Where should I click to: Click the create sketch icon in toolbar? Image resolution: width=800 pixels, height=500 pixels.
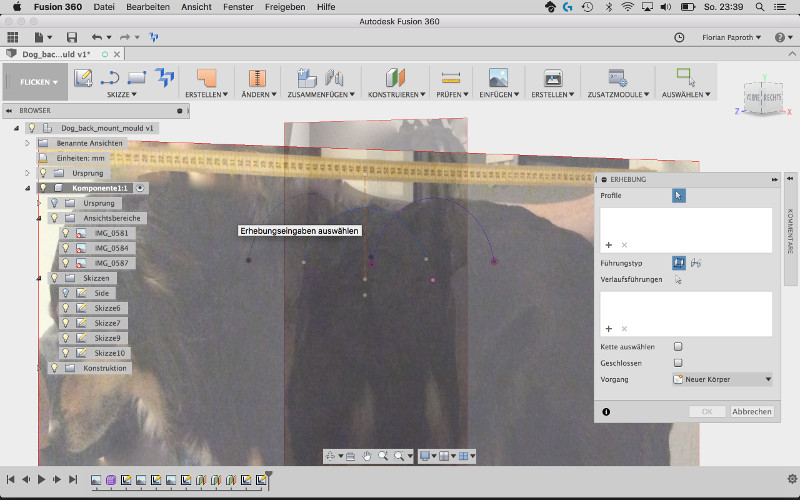[84, 77]
